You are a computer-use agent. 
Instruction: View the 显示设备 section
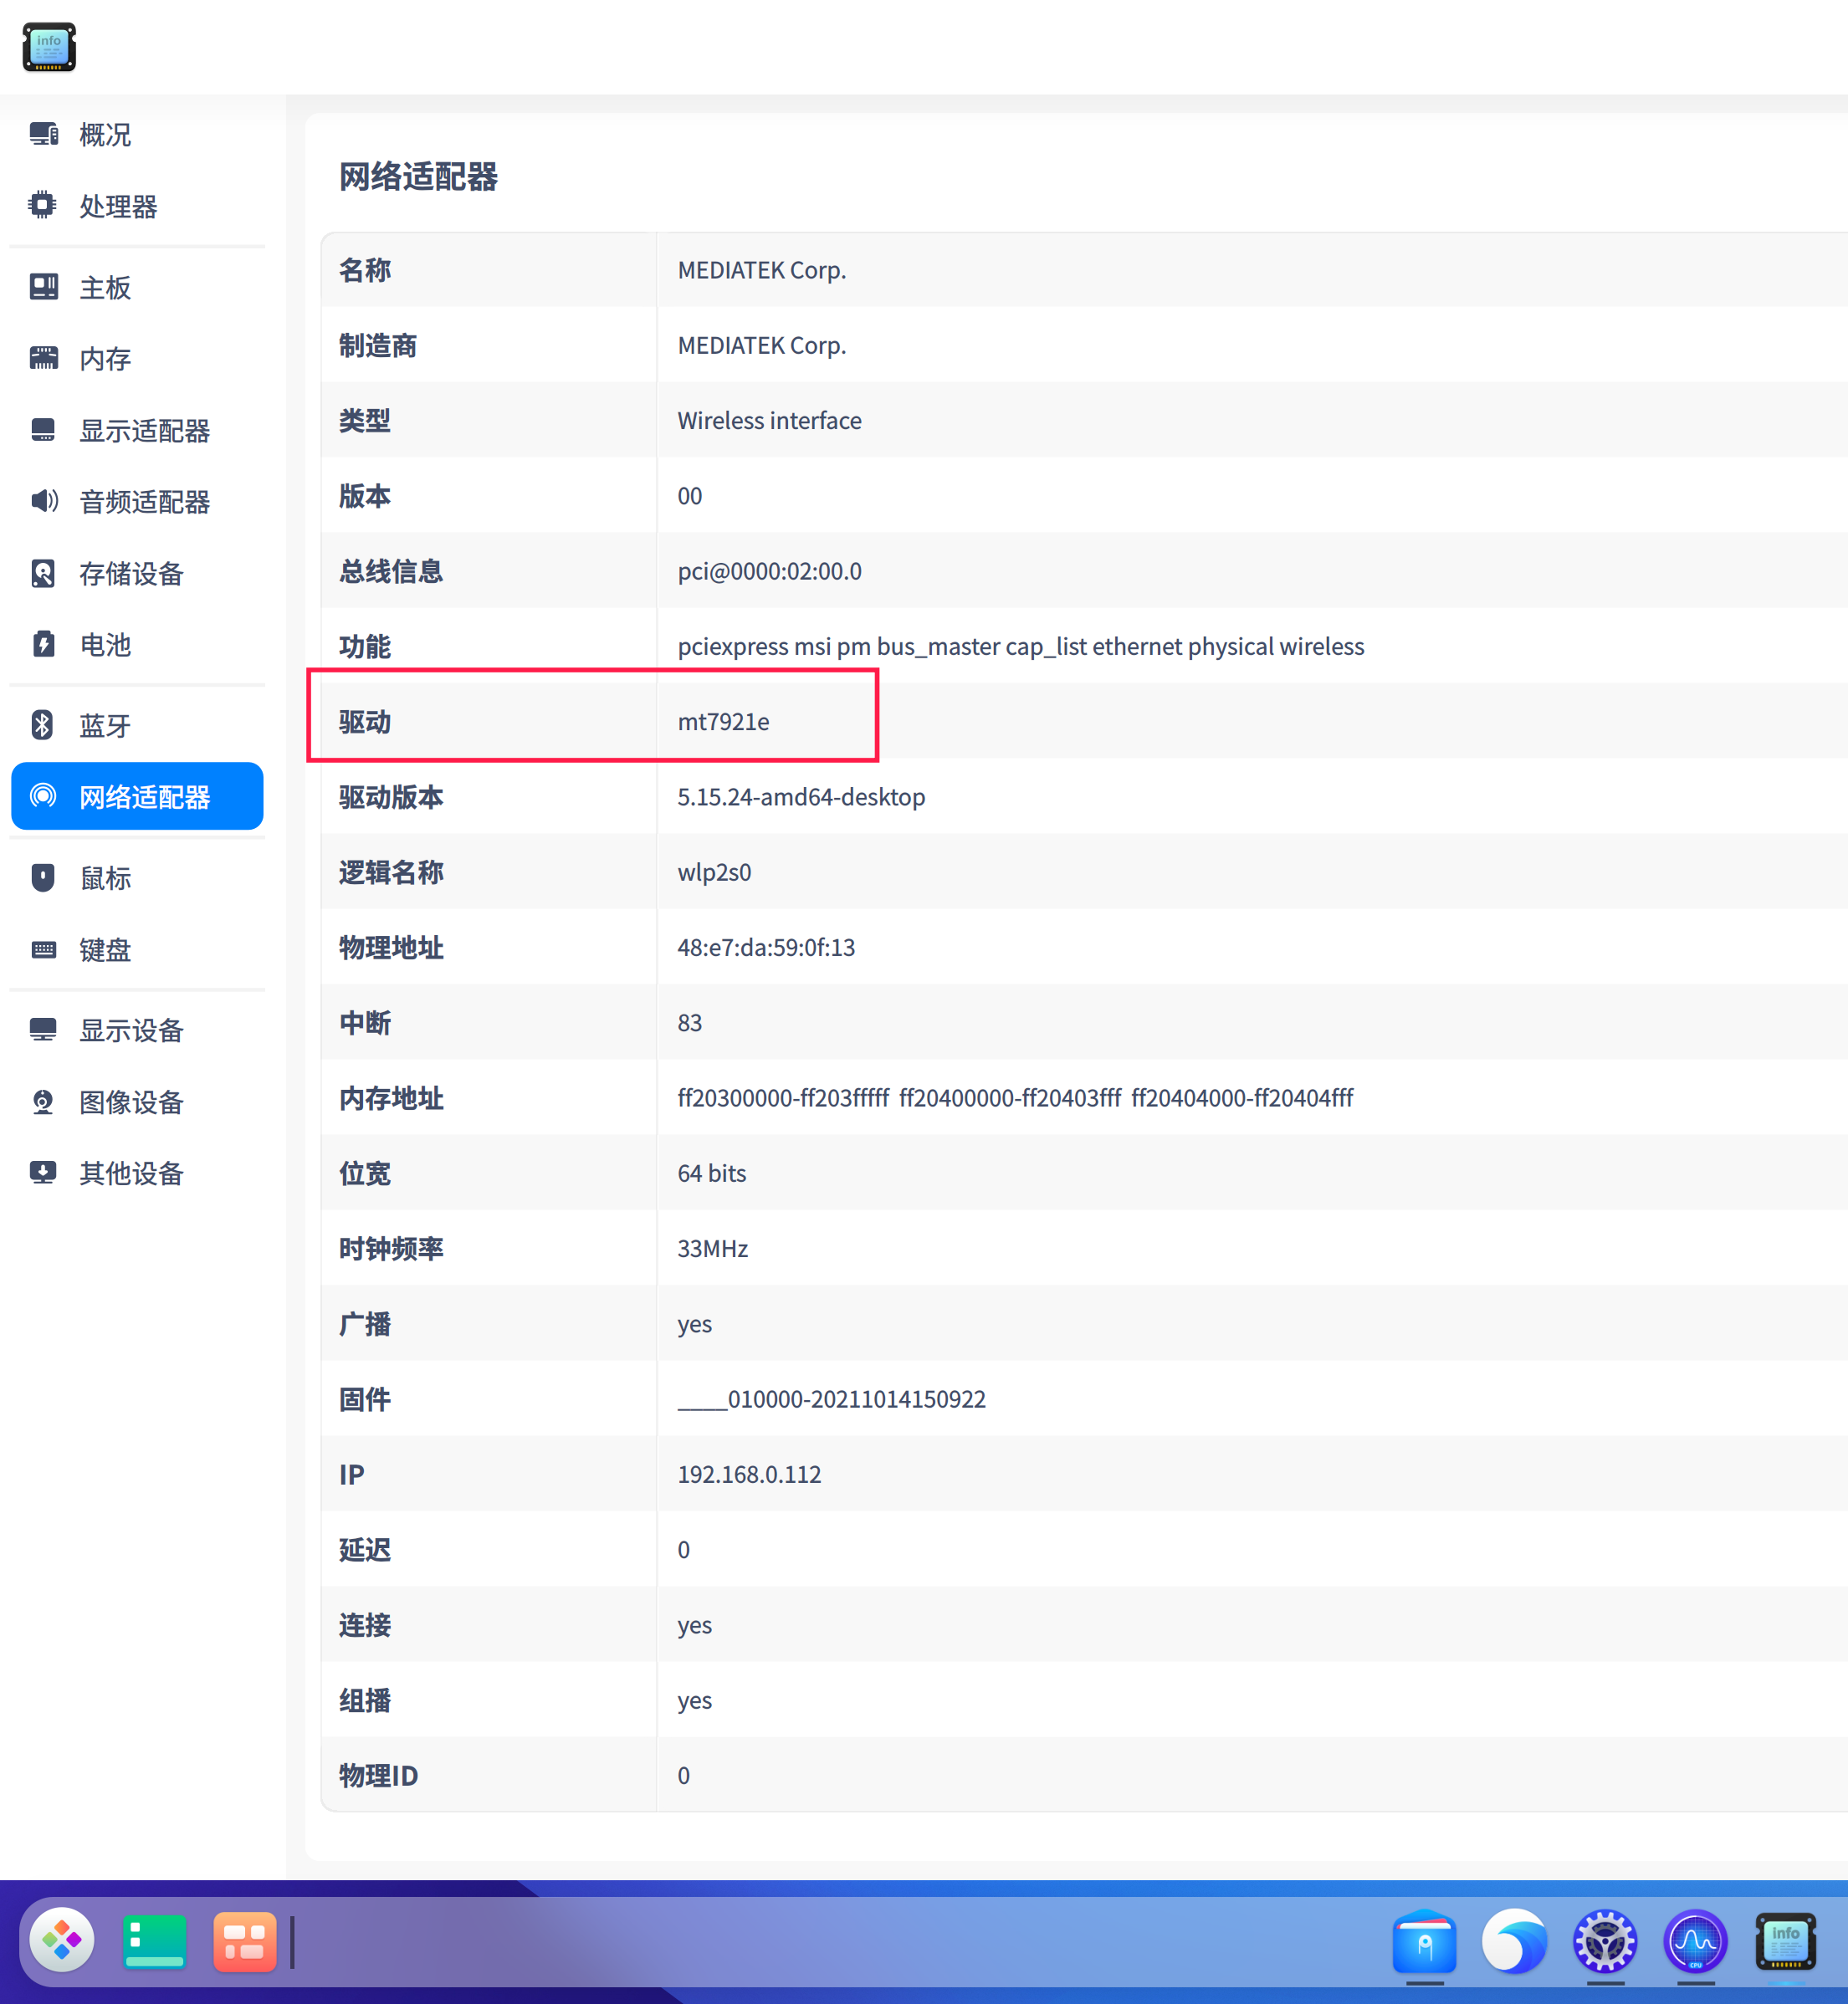(x=130, y=1030)
